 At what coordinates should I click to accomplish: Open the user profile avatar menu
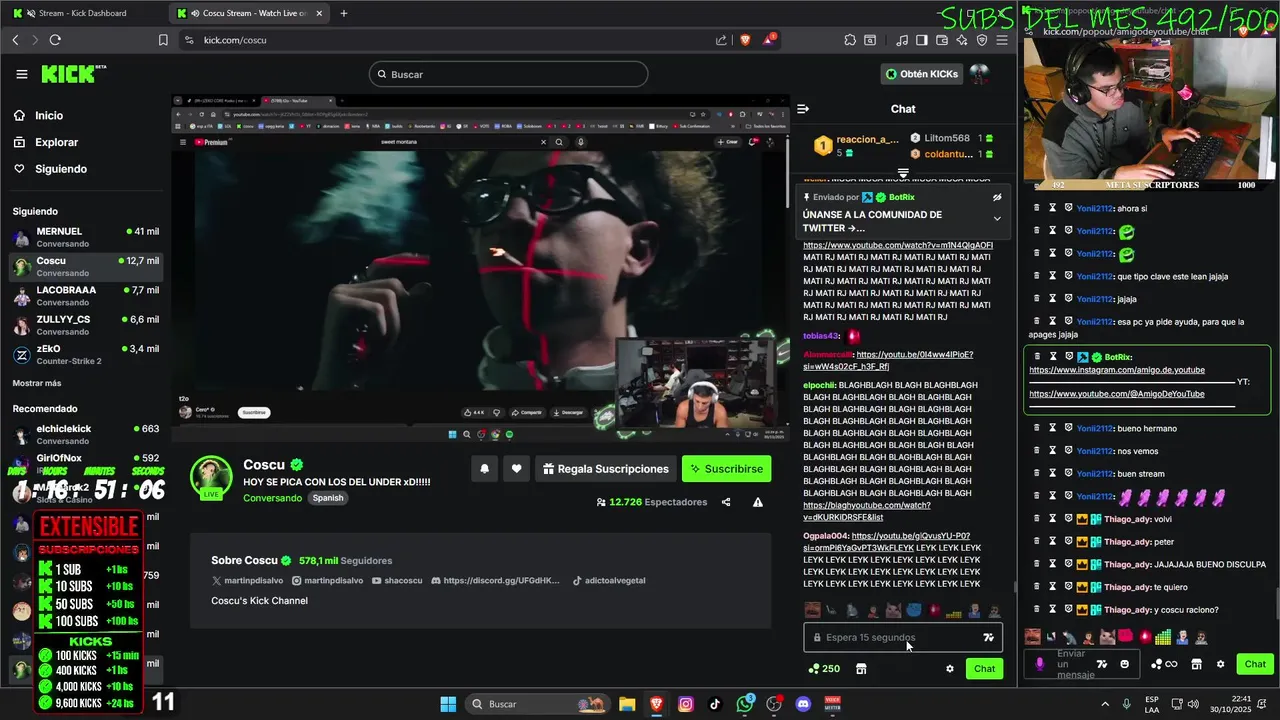tap(979, 74)
